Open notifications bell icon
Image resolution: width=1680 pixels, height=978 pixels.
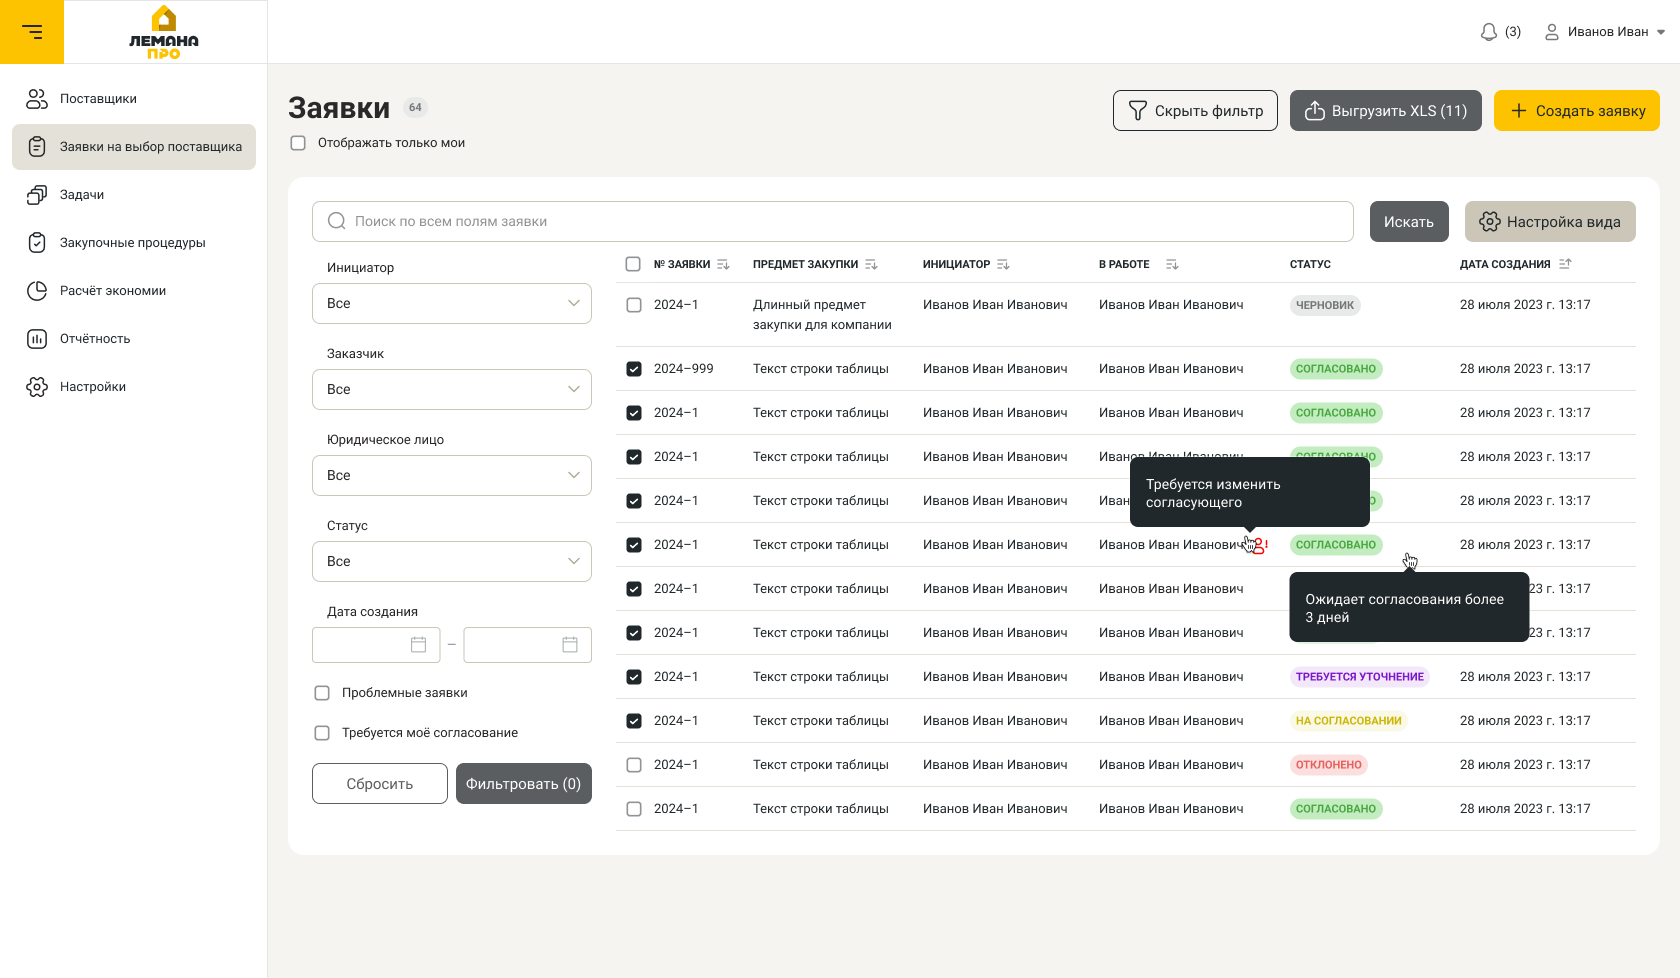[1489, 32]
